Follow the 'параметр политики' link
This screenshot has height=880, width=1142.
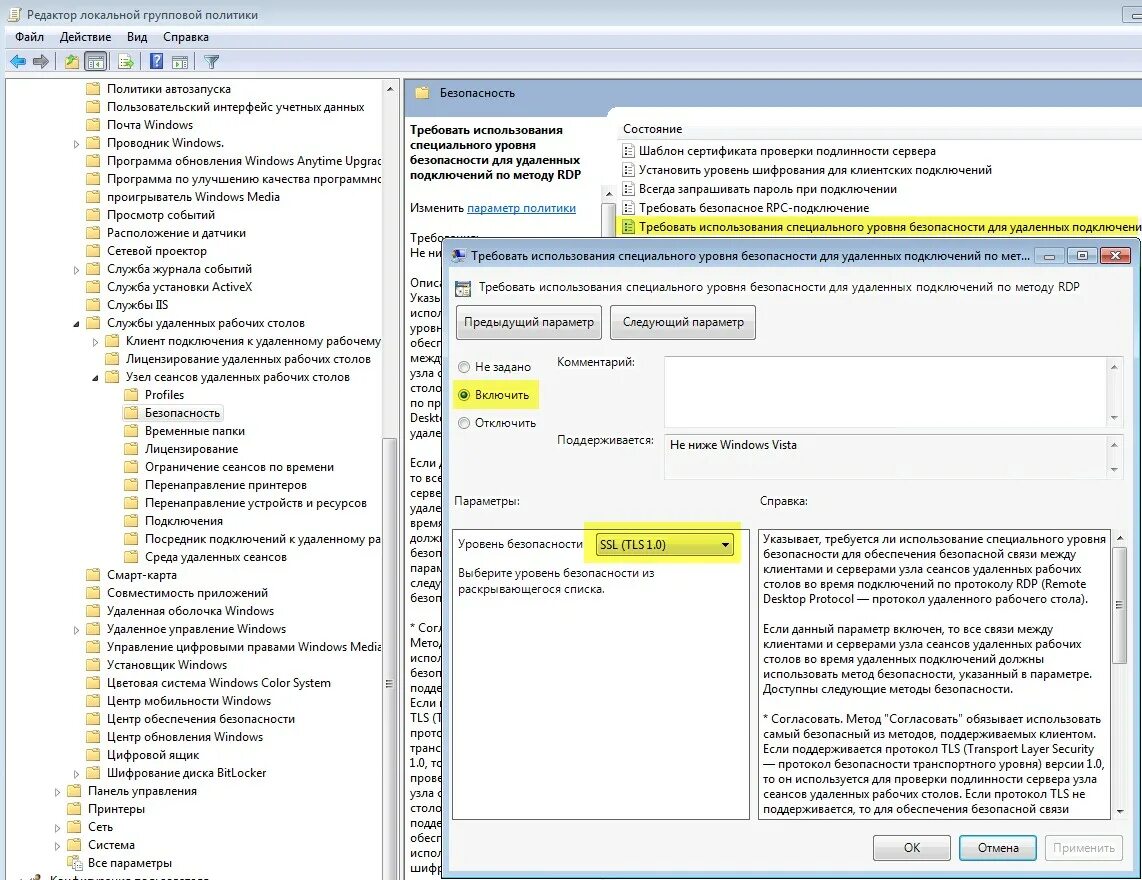pos(521,208)
